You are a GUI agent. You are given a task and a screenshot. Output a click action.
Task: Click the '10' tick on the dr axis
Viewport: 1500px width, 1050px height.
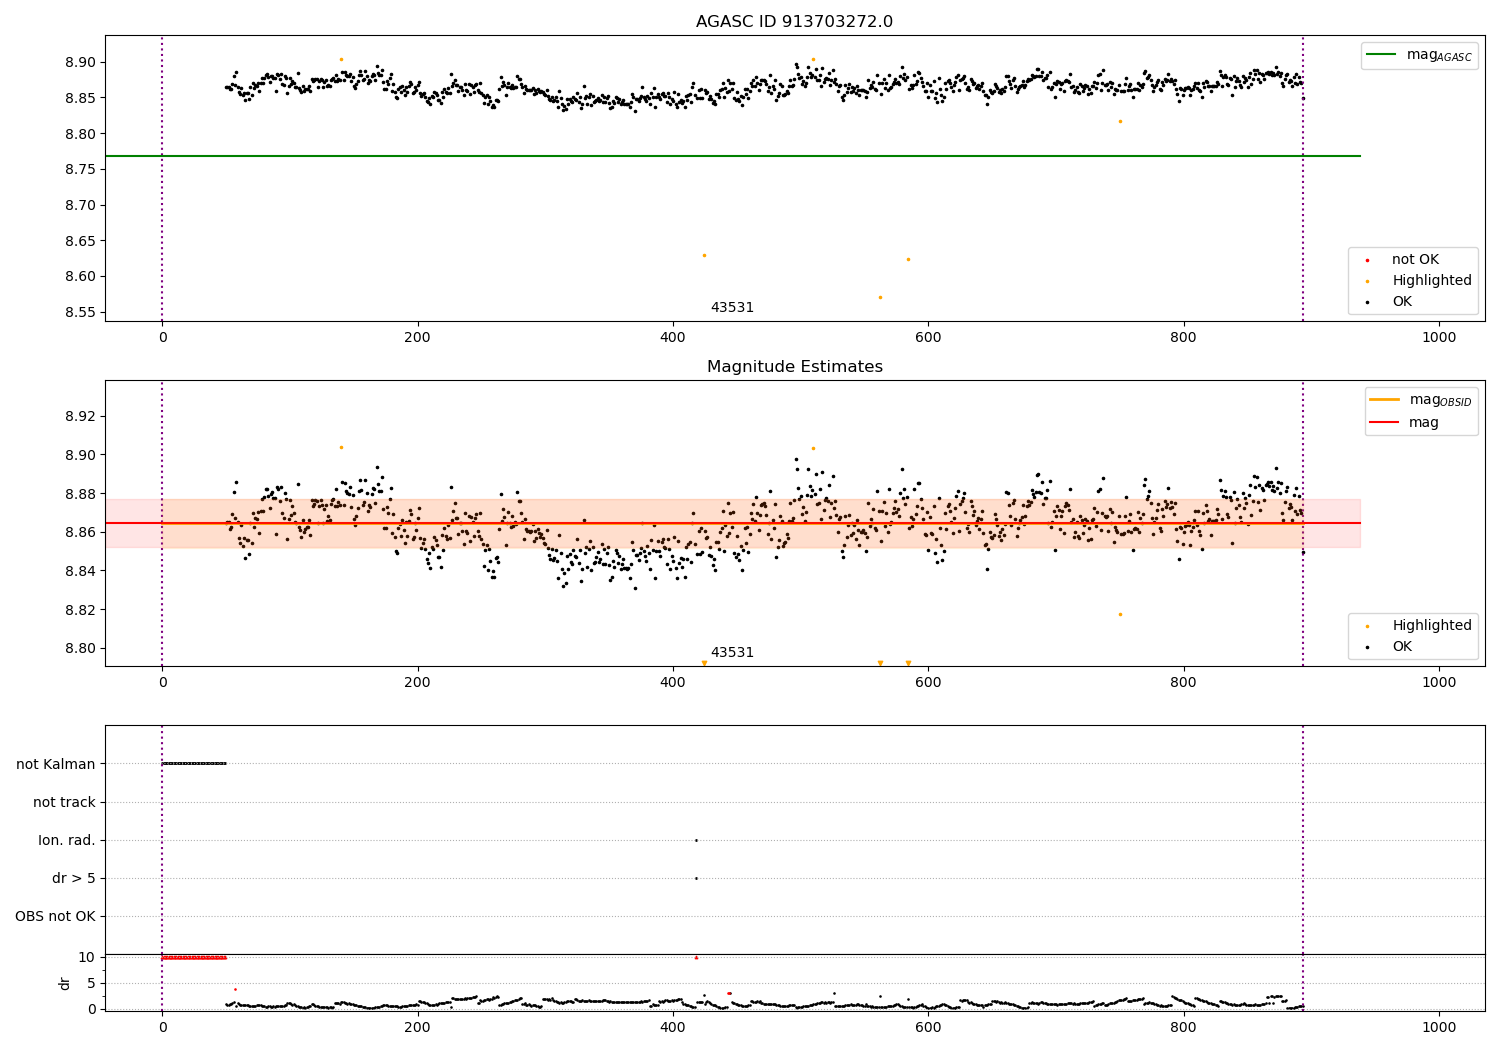coord(87,957)
